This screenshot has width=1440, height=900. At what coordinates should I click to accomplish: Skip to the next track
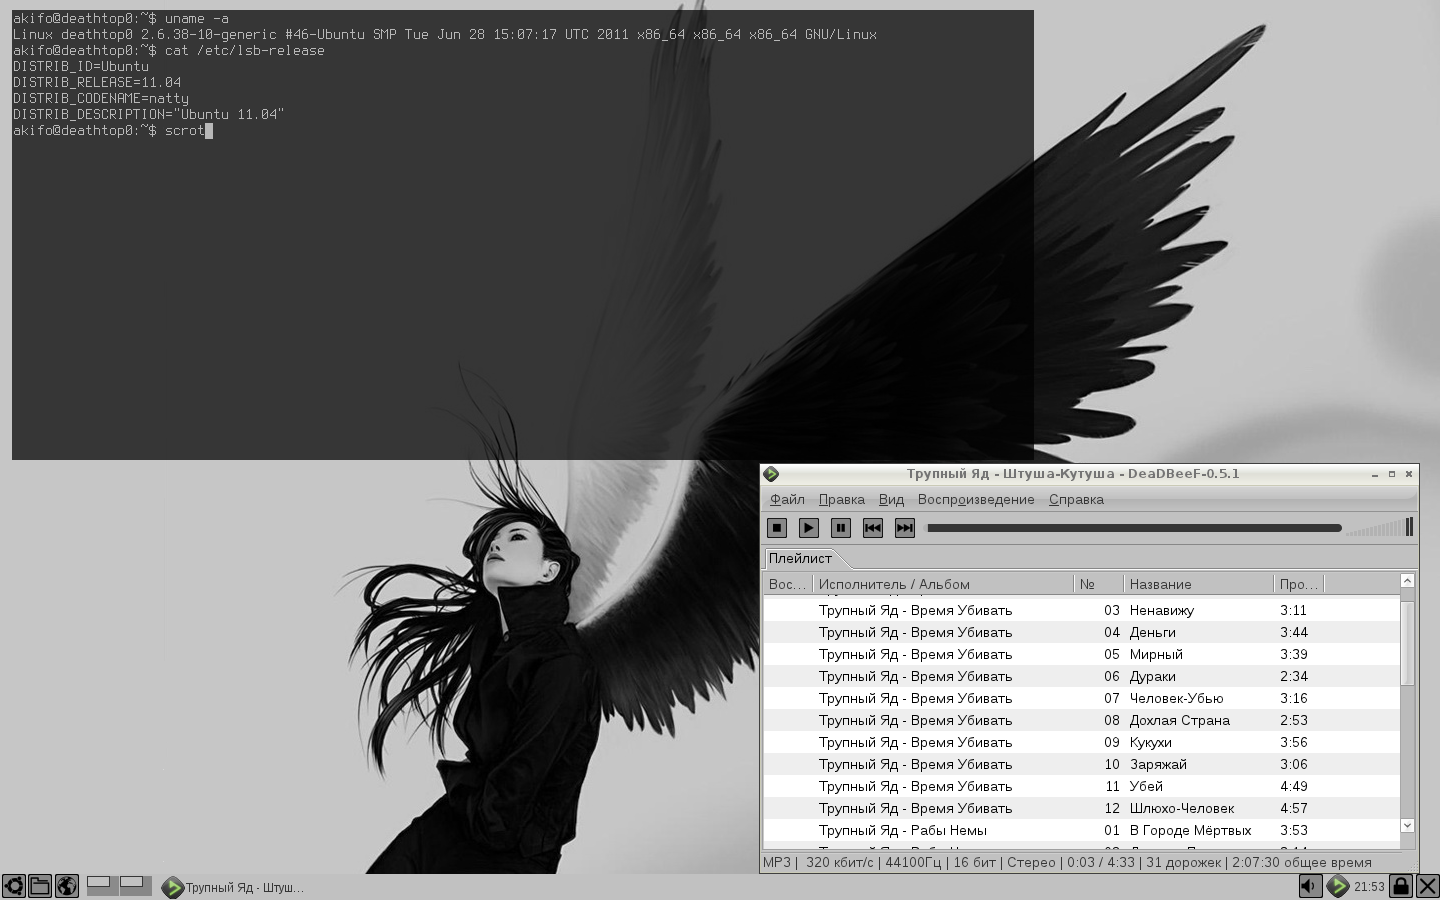point(905,528)
